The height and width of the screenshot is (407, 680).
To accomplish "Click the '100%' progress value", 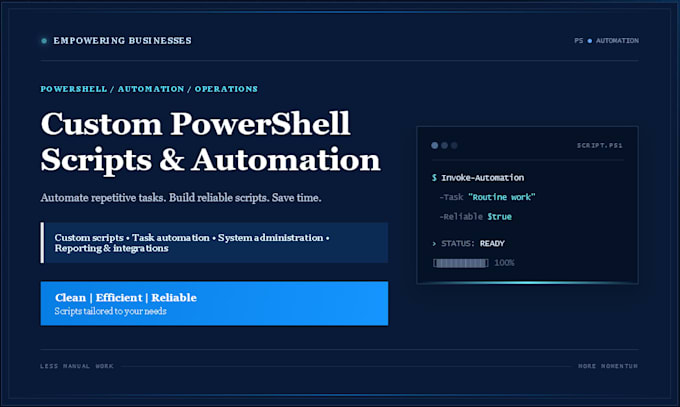I will (504, 263).
